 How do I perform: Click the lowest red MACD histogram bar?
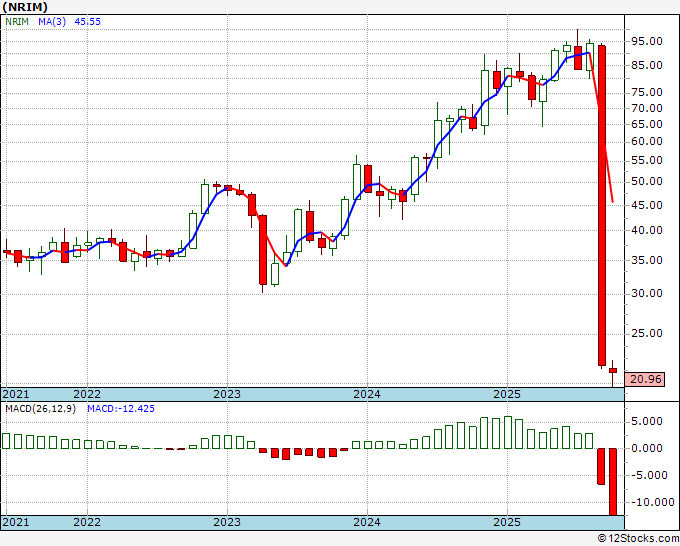[x=613, y=482]
